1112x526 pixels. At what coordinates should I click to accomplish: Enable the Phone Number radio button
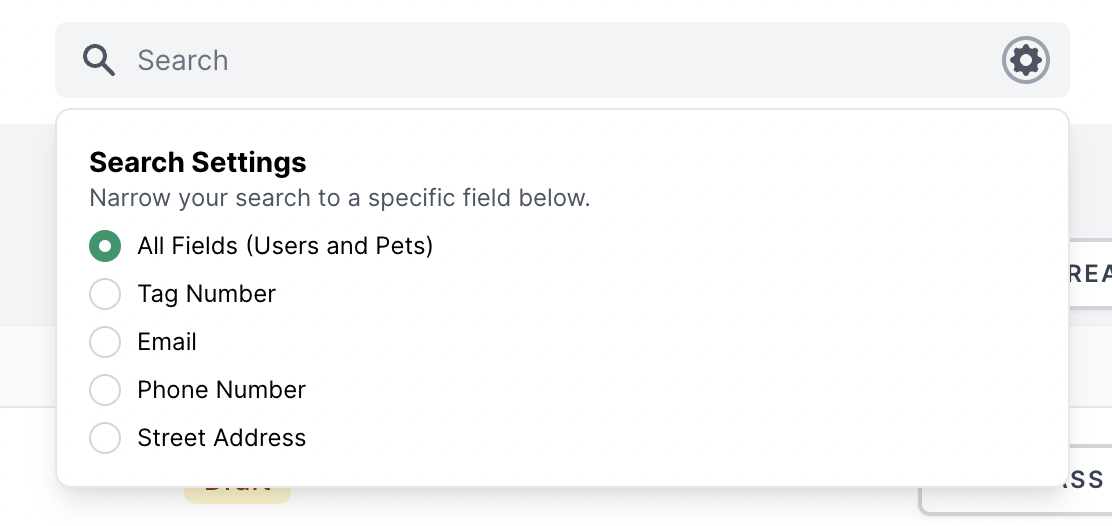(105, 390)
